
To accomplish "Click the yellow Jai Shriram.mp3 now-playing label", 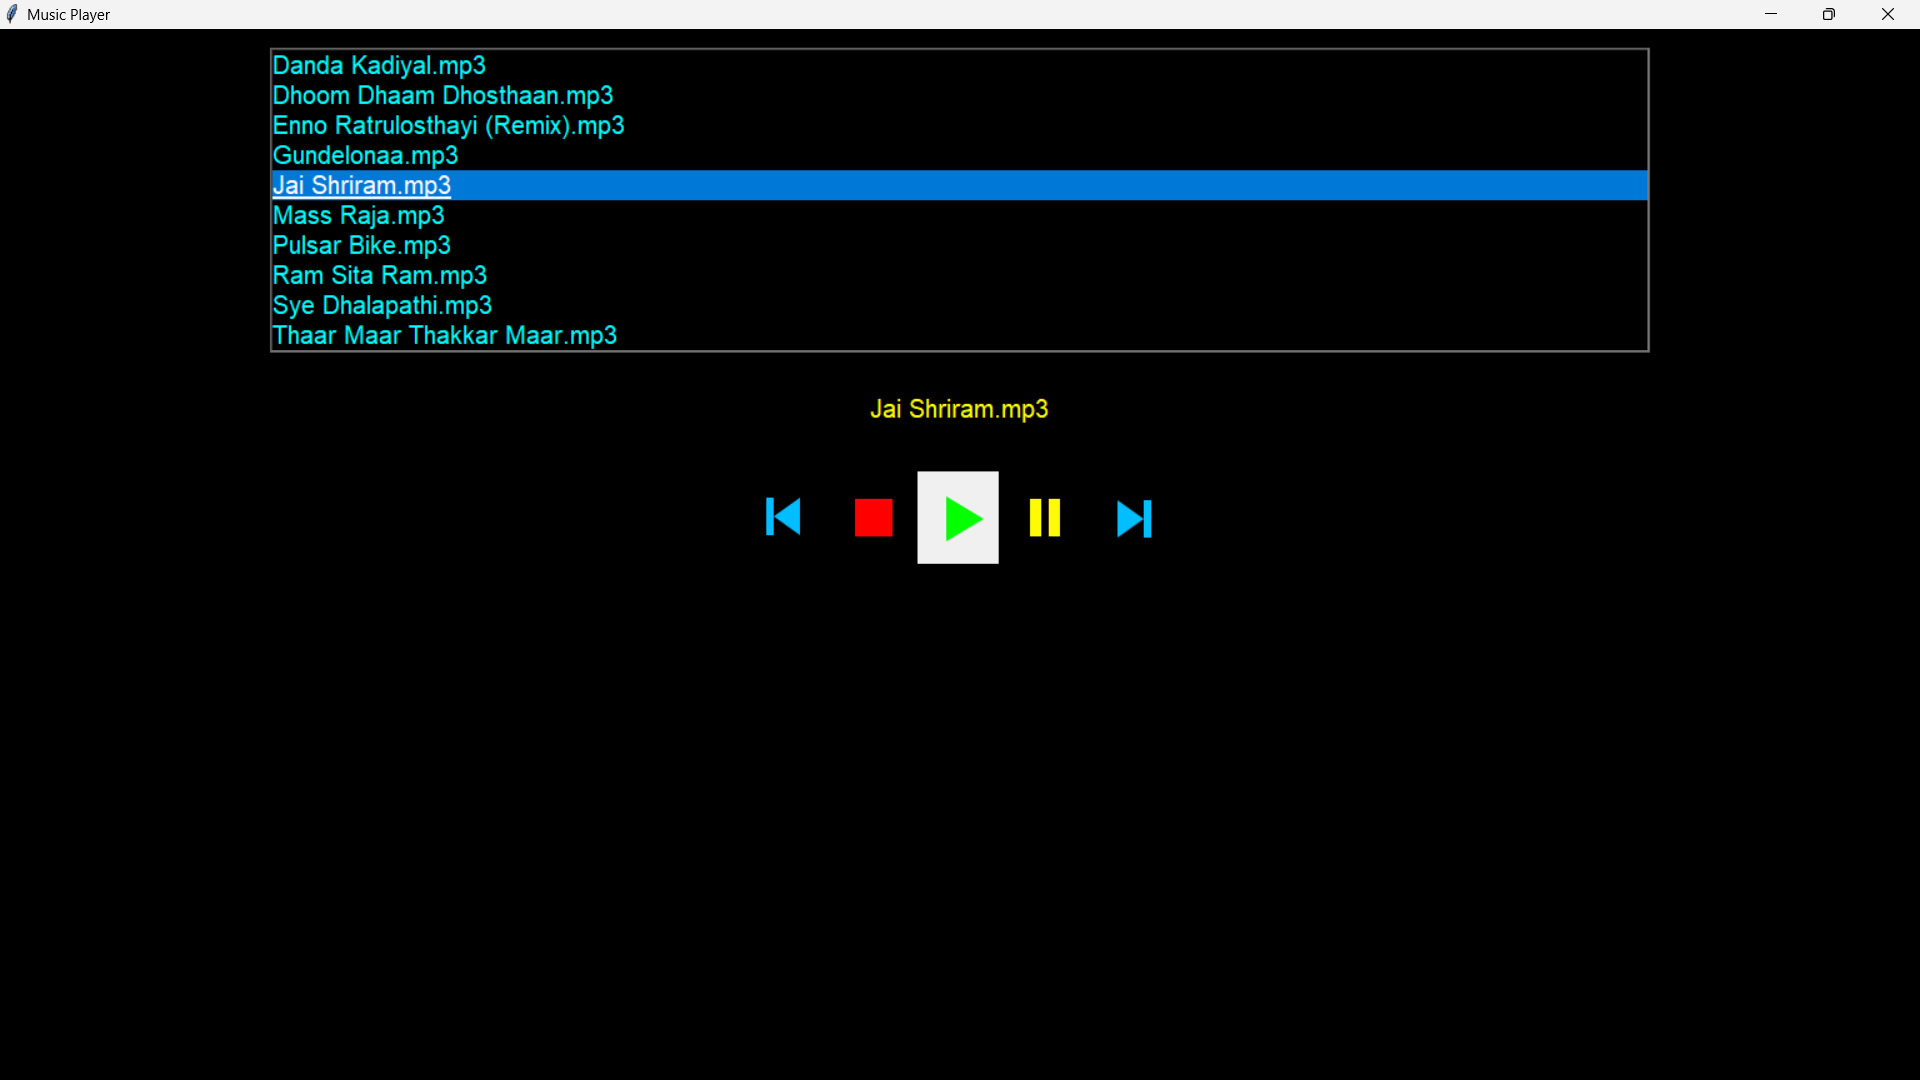I will point(958,408).
